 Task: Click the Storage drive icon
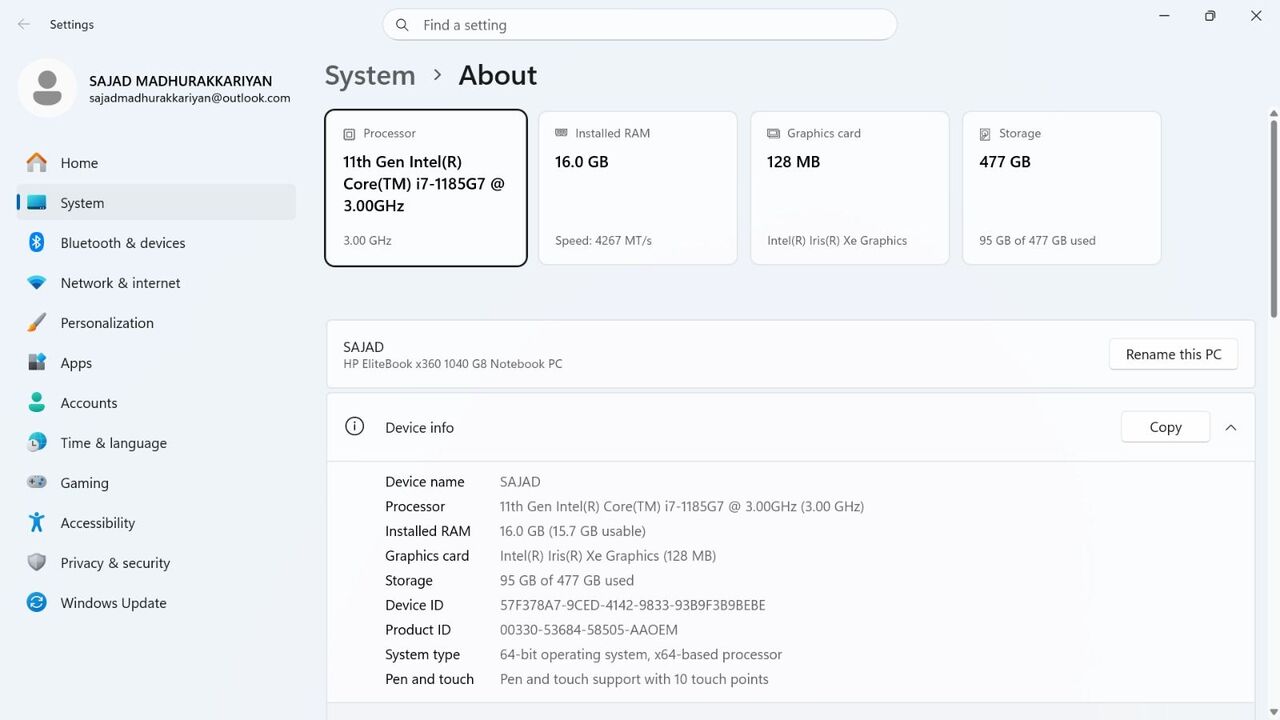click(985, 134)
